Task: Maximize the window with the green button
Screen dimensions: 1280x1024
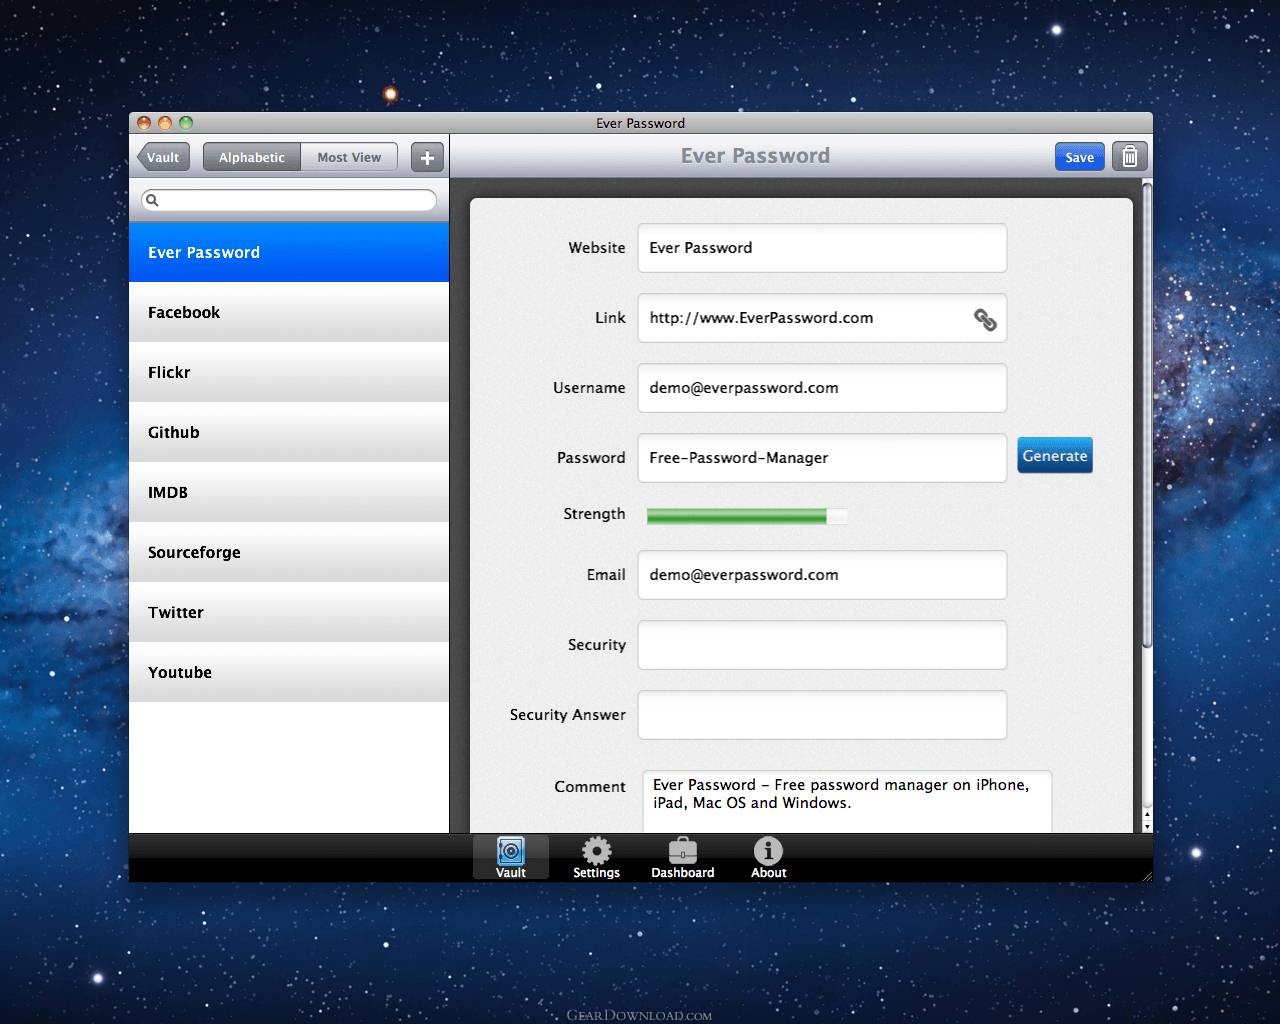Action: pos(186,123)
